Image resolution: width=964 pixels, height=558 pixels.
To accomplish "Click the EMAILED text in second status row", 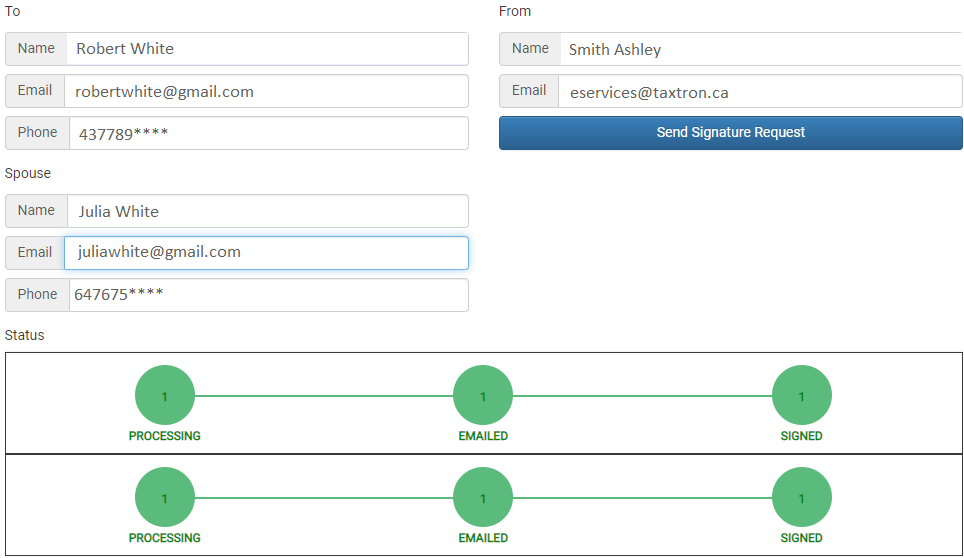I will (x=483, y=538).
